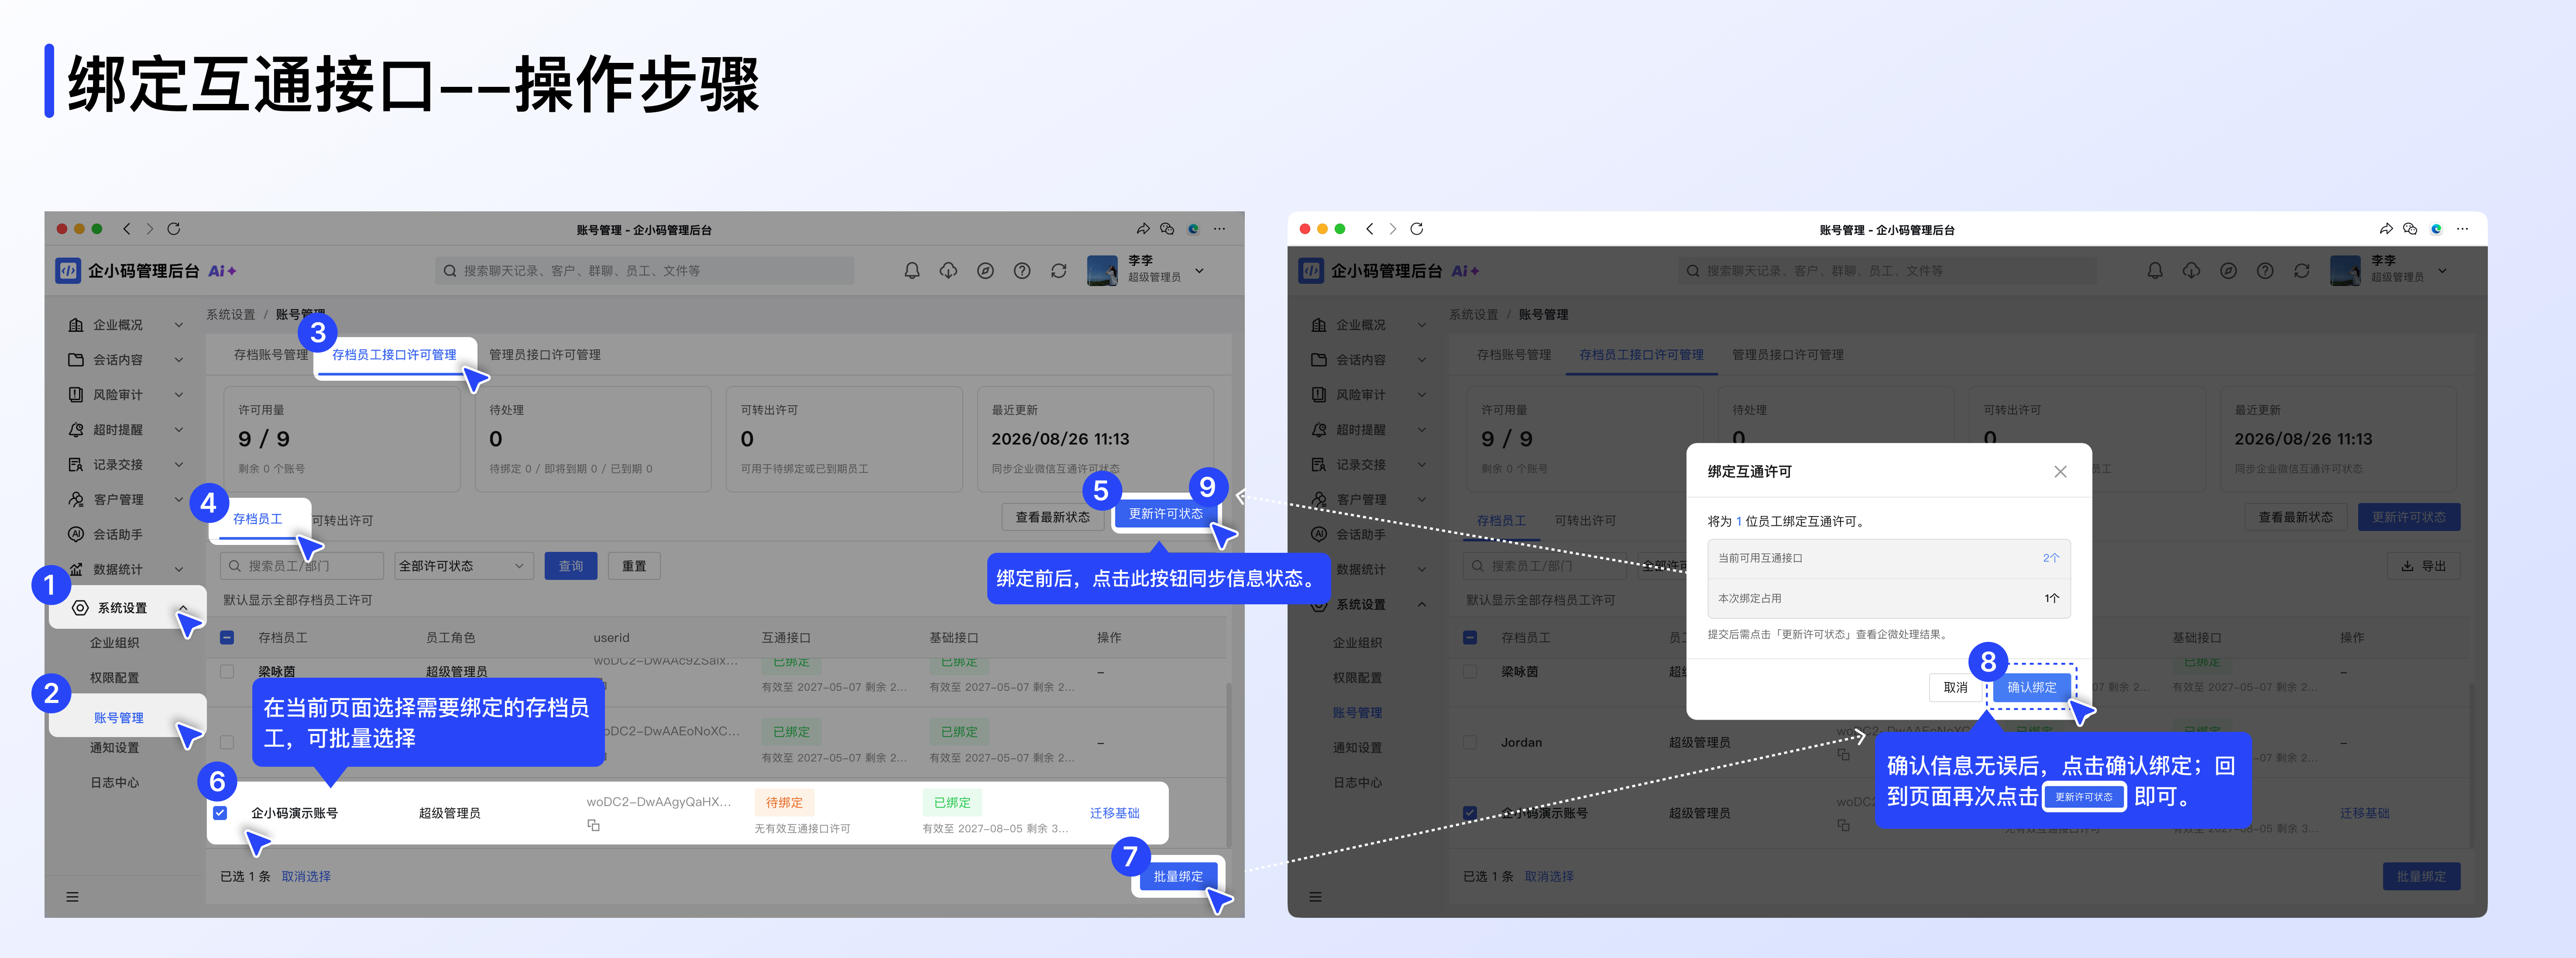Switch to 管理员接口许可管理 tab in the left window

point(545,355)
